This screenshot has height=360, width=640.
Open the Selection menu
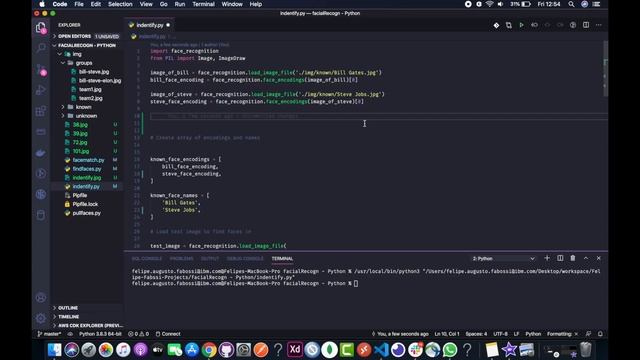tap(120, 4)
